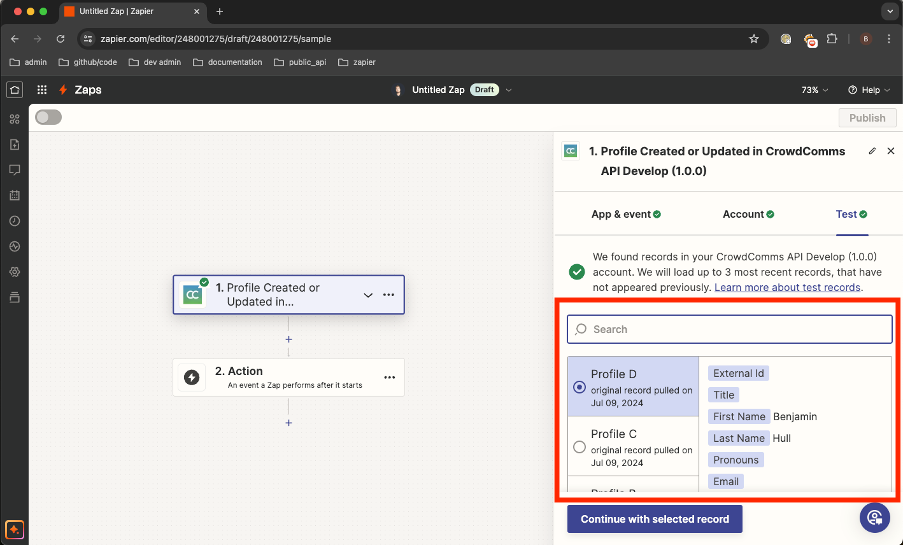Click the Zap history clock icon

(14, 220)
